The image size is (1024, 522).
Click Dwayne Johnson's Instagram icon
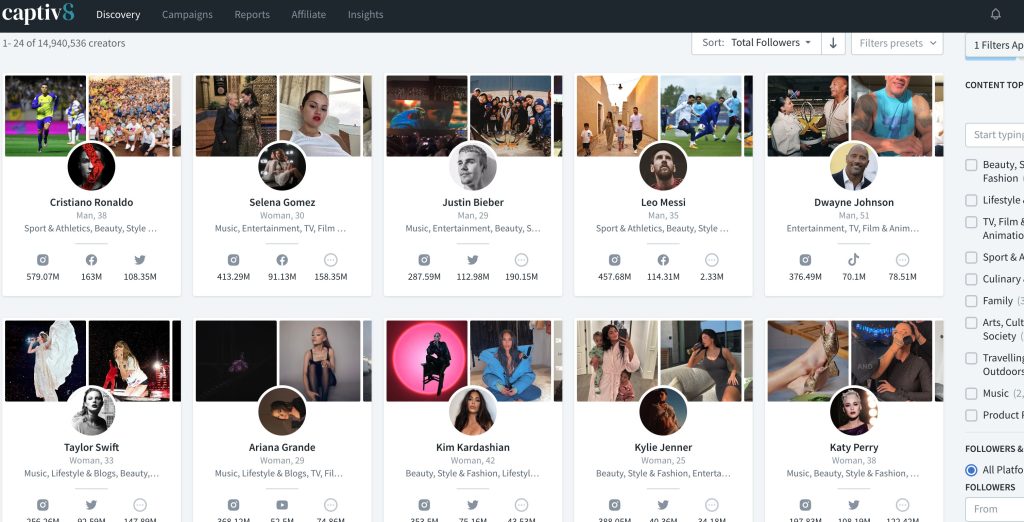(805, 260)
